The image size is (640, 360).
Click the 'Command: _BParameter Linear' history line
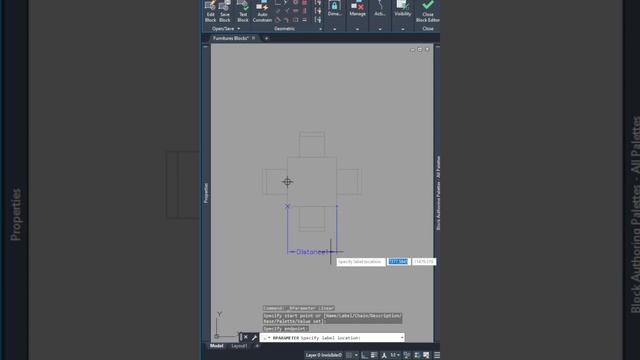click(299, 308)
